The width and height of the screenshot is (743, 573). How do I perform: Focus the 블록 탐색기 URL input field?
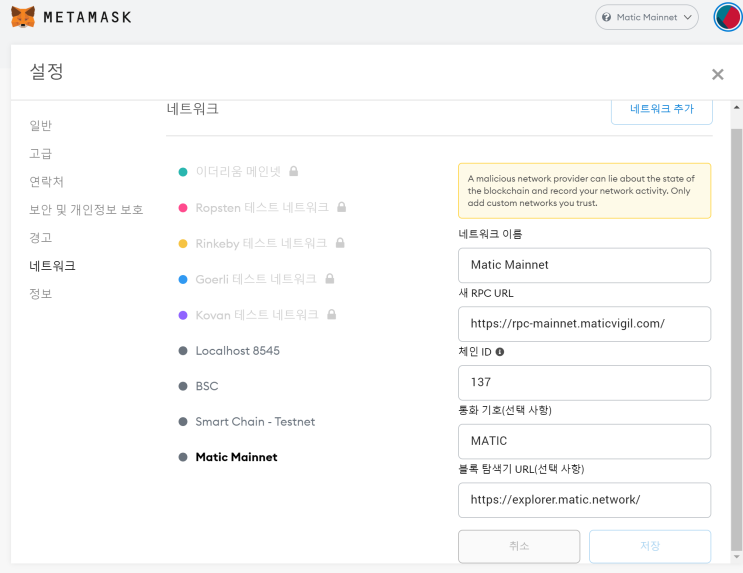pos(584,500)
